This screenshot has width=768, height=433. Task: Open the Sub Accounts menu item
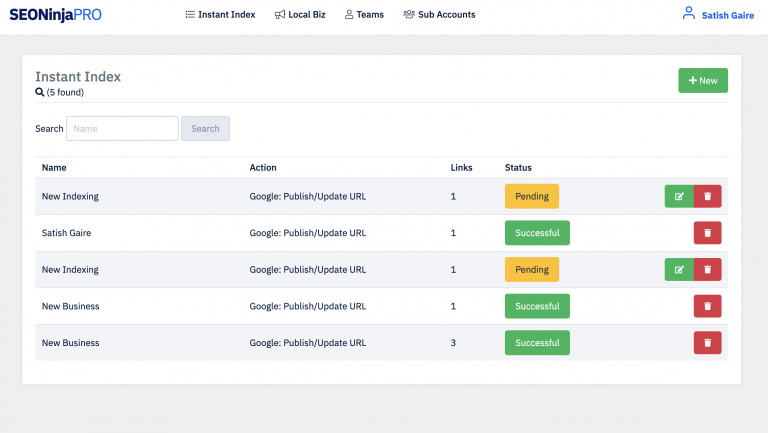(439, 15)
